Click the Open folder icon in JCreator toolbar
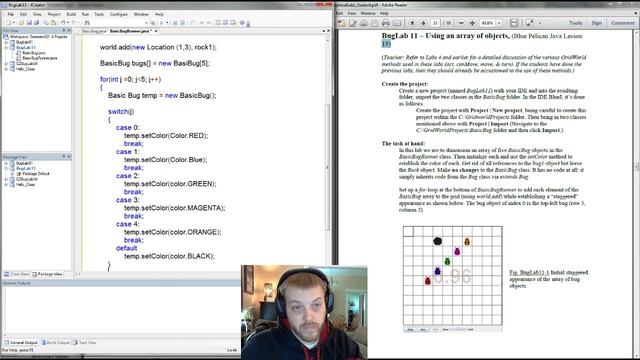 [21, 23]
